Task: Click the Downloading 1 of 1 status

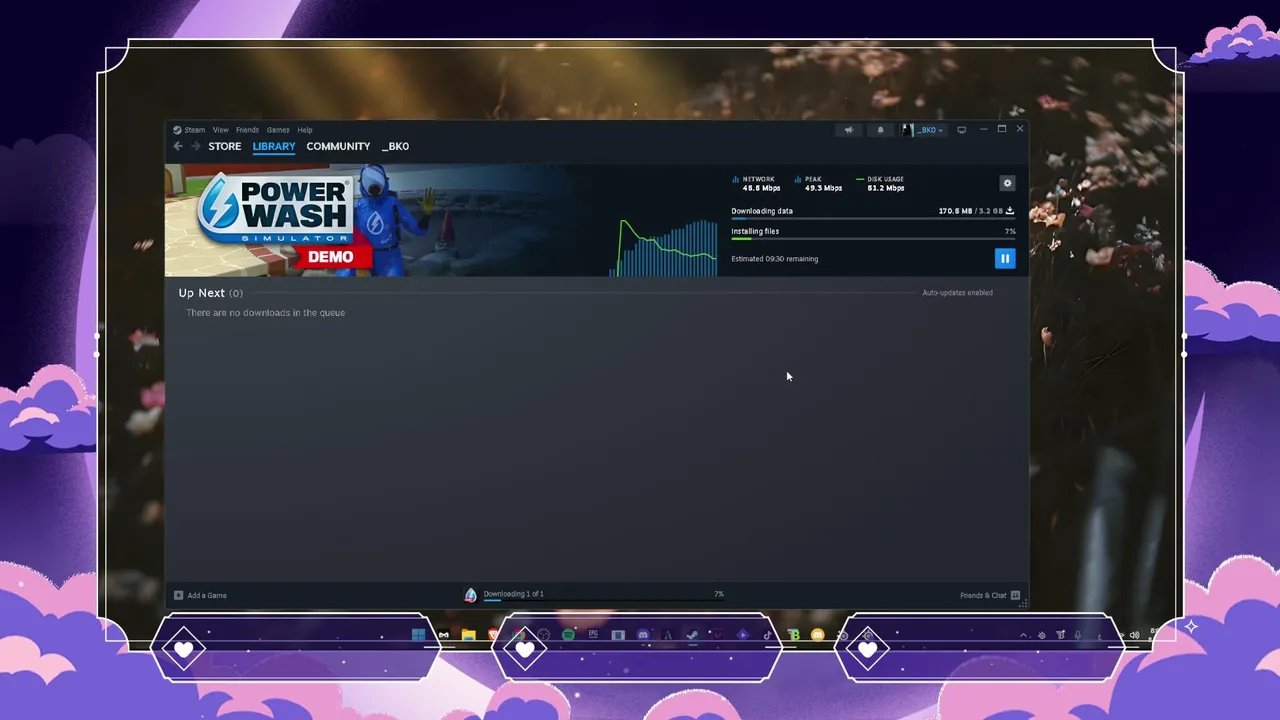Action: (x=514, y=594)
